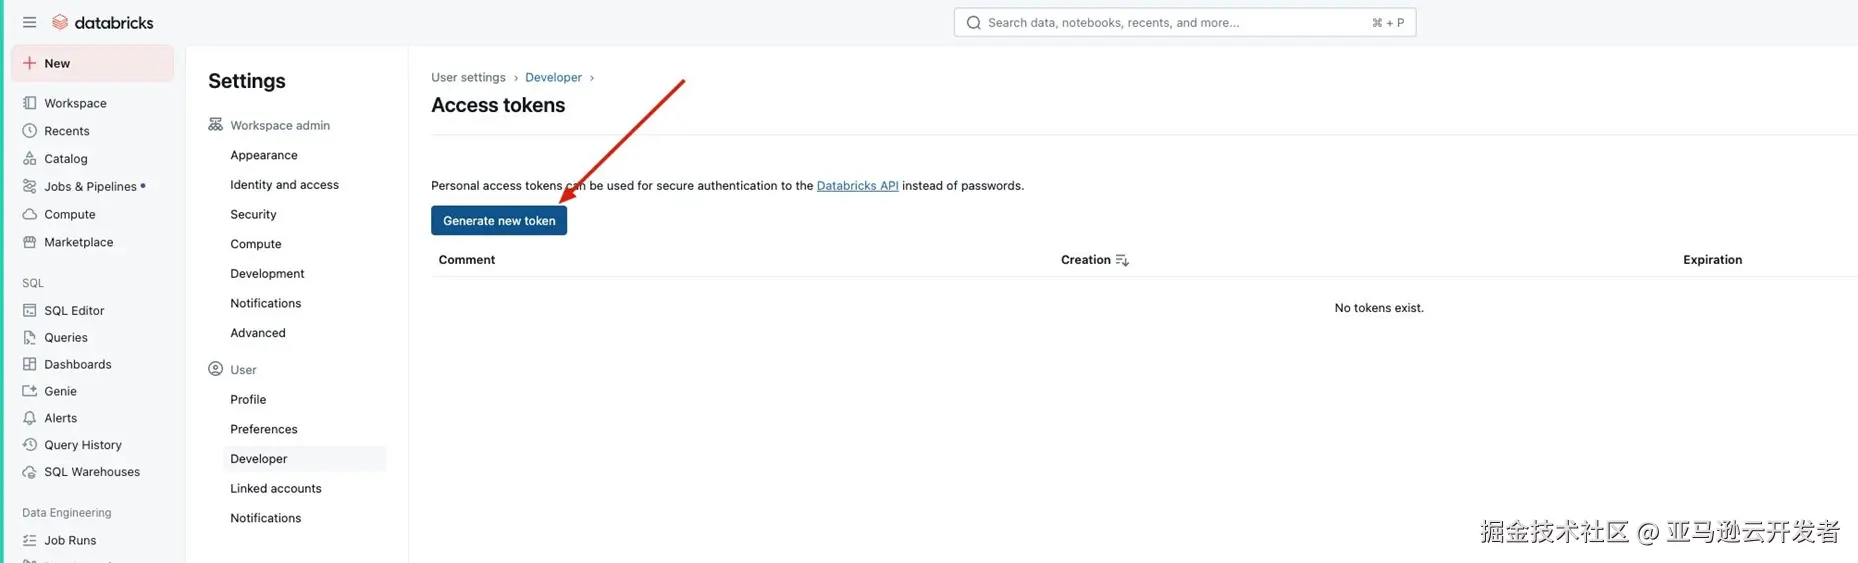Open the Security settings section
The image size is (1858, 563).
coord(253,214)
